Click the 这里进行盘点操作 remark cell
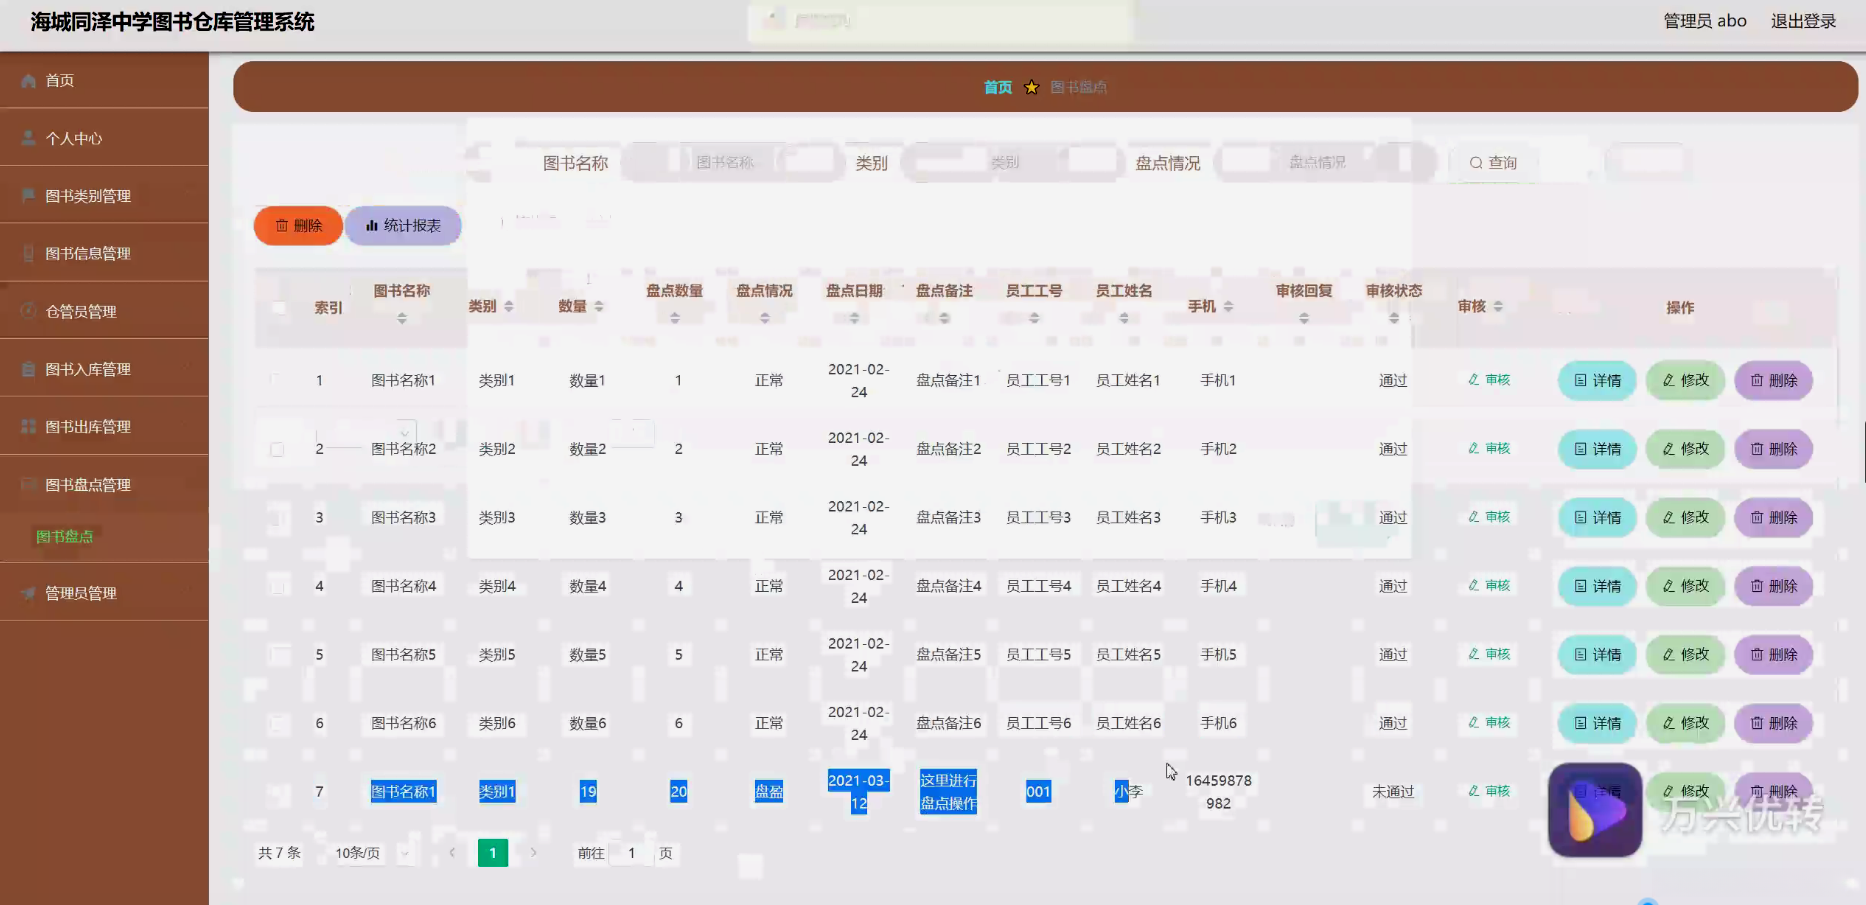This screenshot has height=905, width=1866. pos(948,792)
